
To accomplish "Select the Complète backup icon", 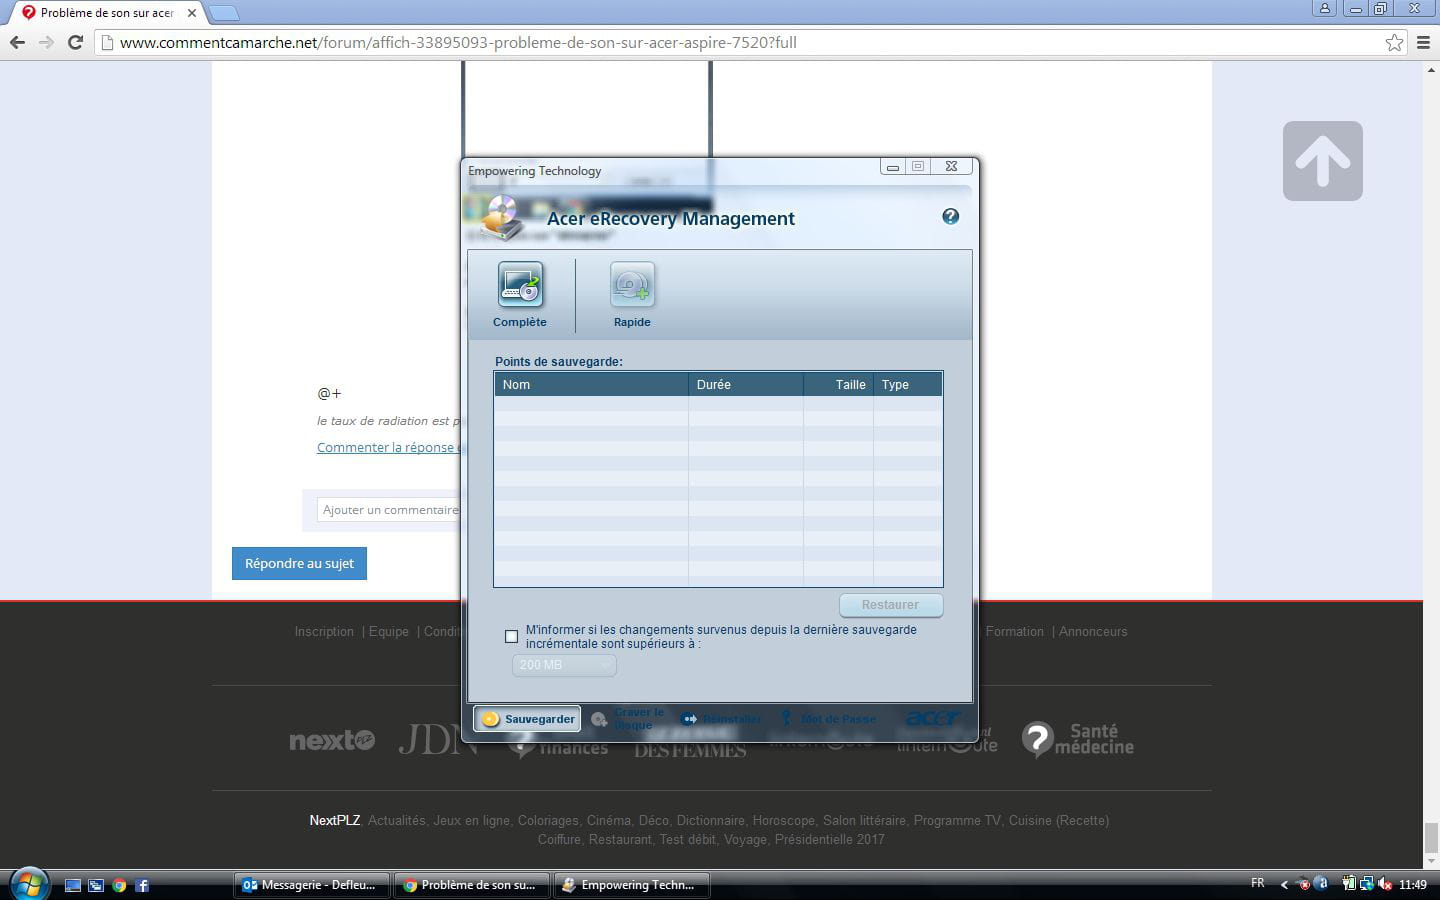I will pyautogui.click(x=520, y=286).
